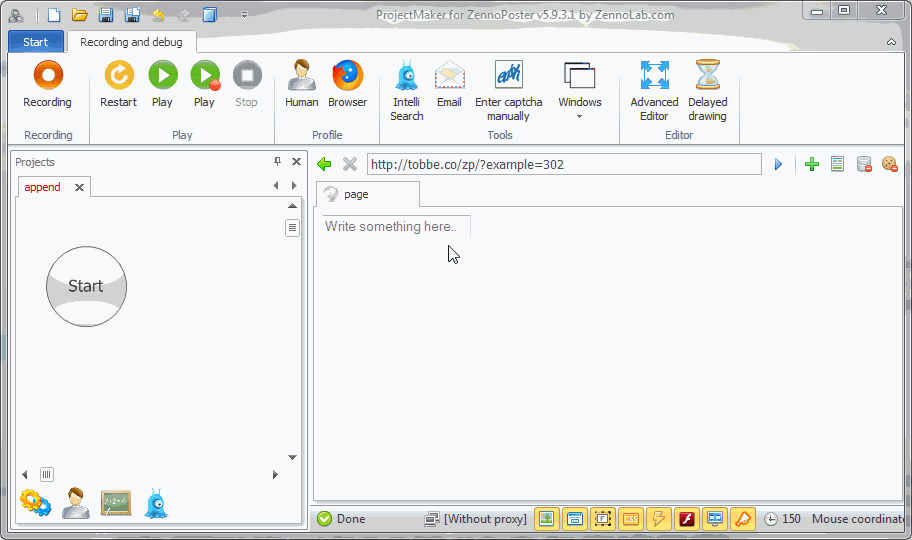Toggle the monitor icon in the status bar

pos(715,518)
